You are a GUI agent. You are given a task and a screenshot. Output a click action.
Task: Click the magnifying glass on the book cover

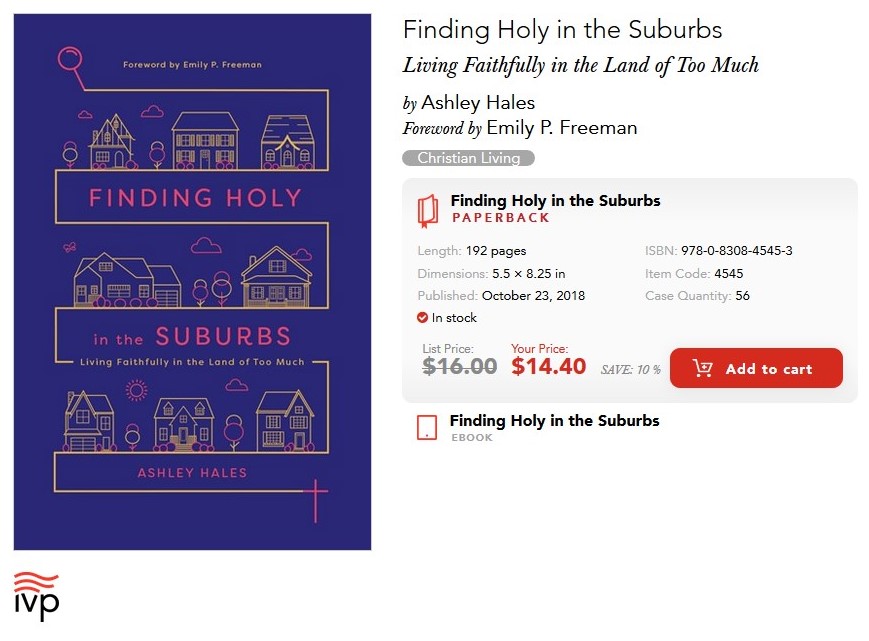(70, 59)
